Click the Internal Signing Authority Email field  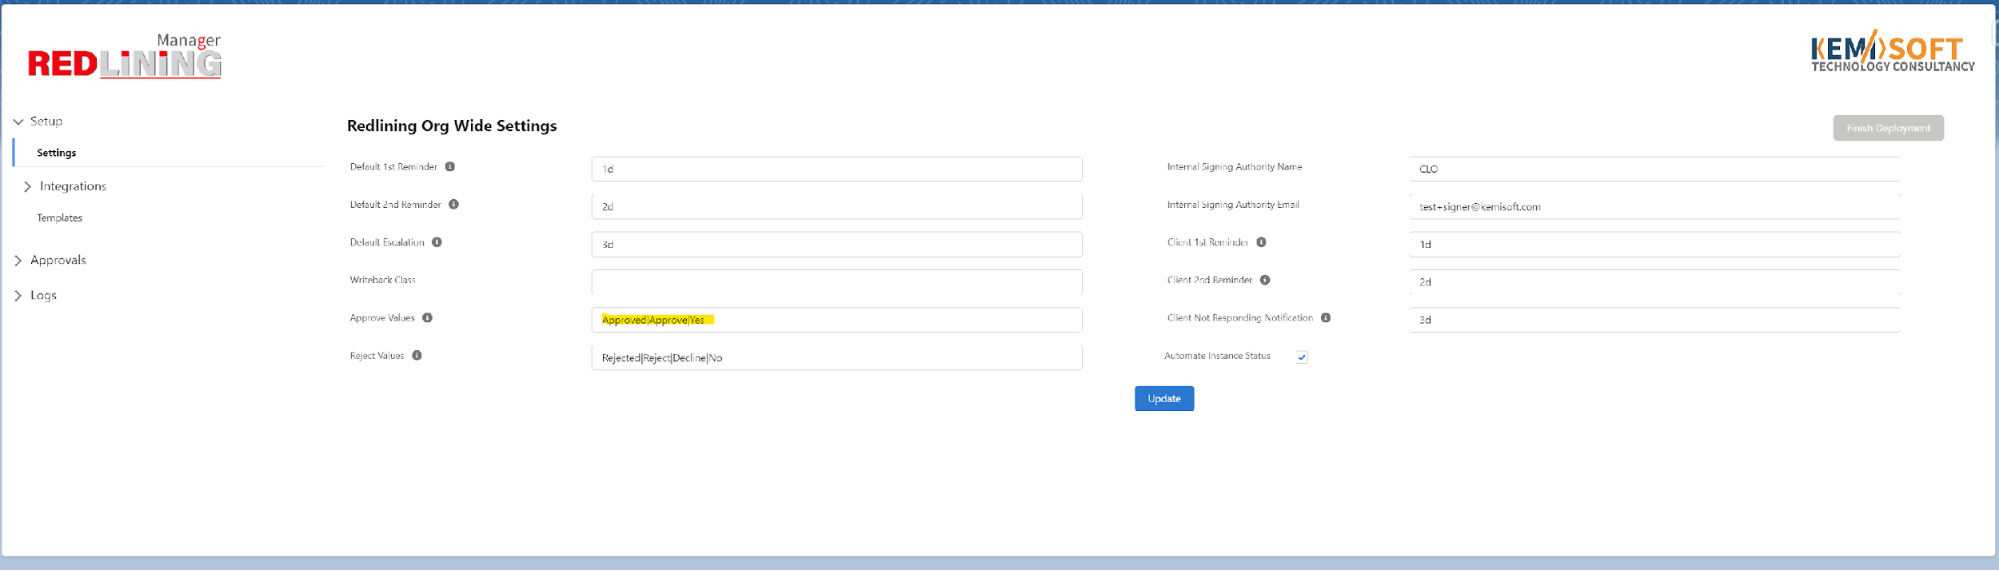coord(1654,207)
